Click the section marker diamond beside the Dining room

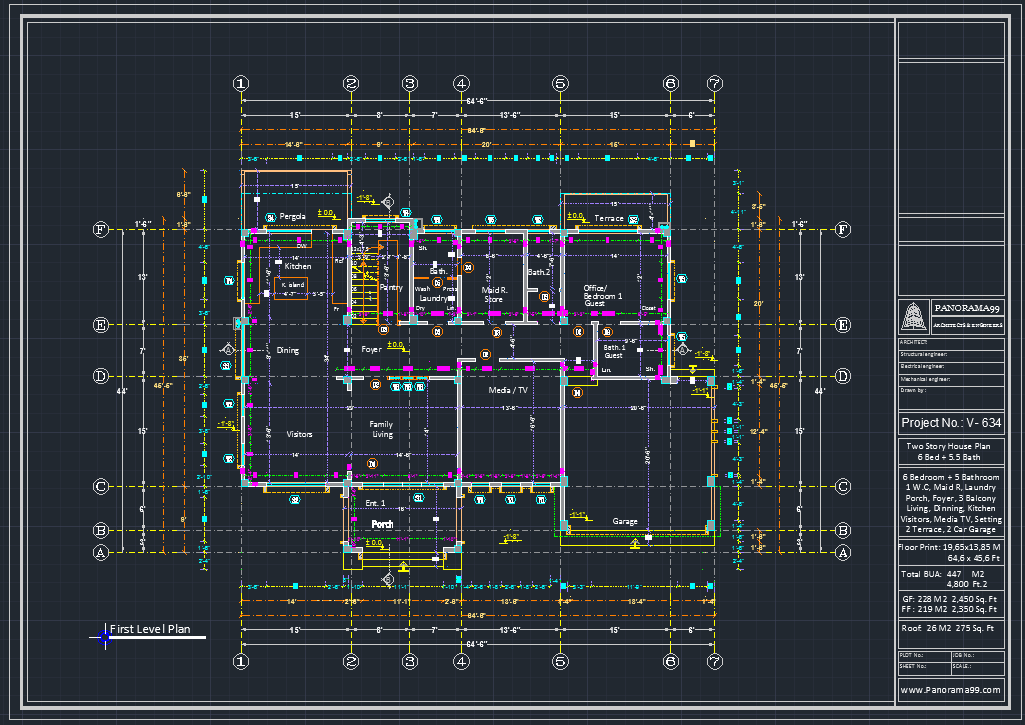pyautogui.click(x=227, y=350)
